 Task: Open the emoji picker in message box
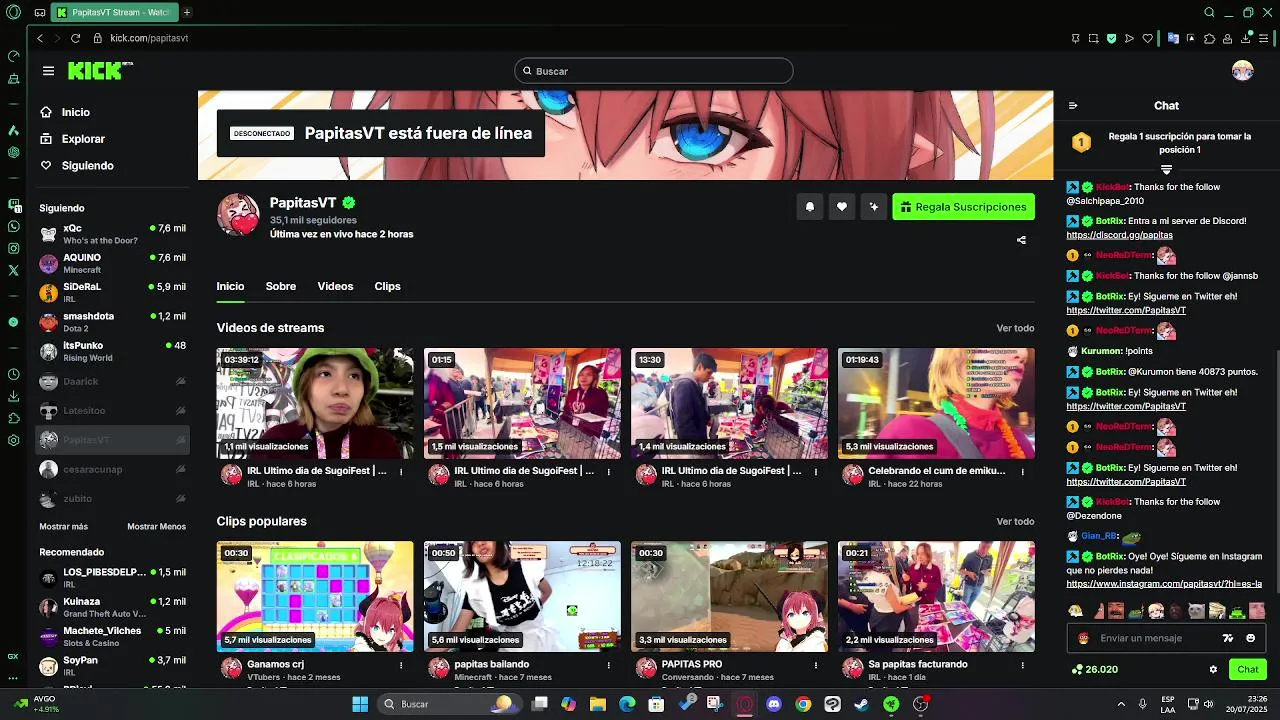click(x=1251, y=638)
